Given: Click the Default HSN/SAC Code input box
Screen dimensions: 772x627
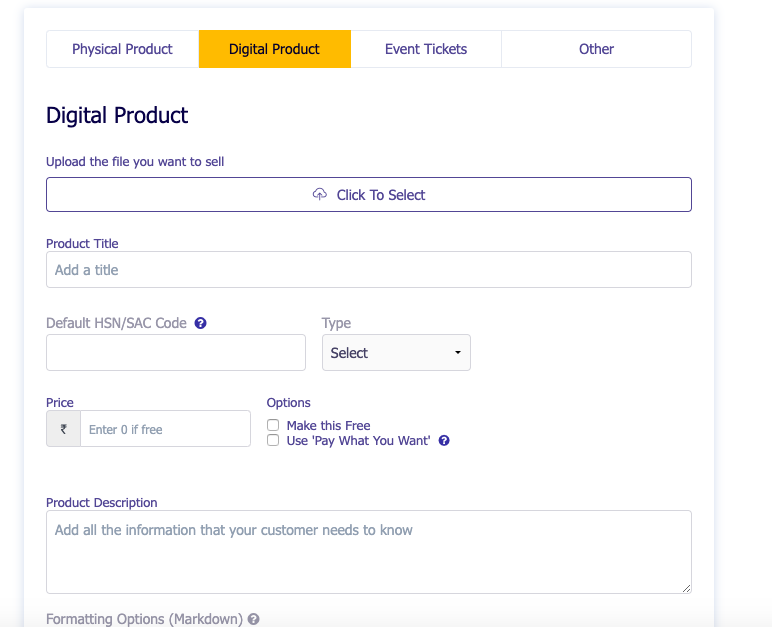Looking at the screenshot, I should pos(176,353).
